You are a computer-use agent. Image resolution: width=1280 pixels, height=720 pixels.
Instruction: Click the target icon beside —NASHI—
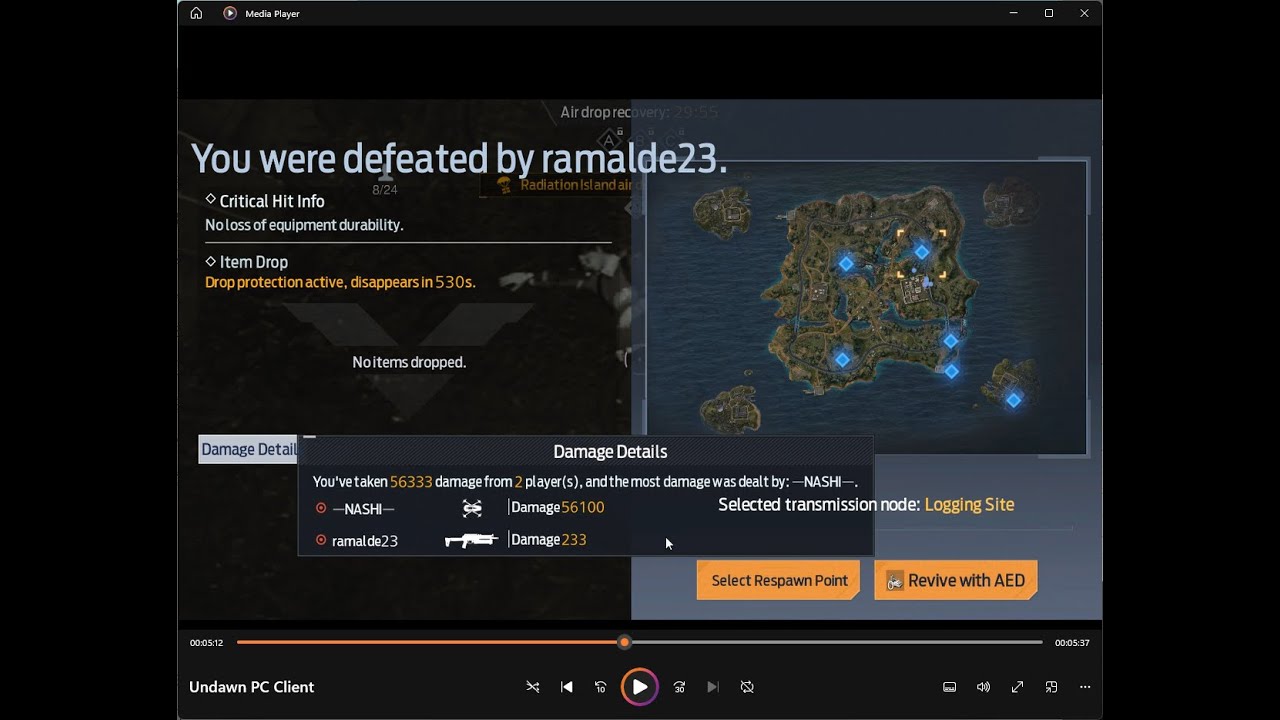(x=321, y=508)
